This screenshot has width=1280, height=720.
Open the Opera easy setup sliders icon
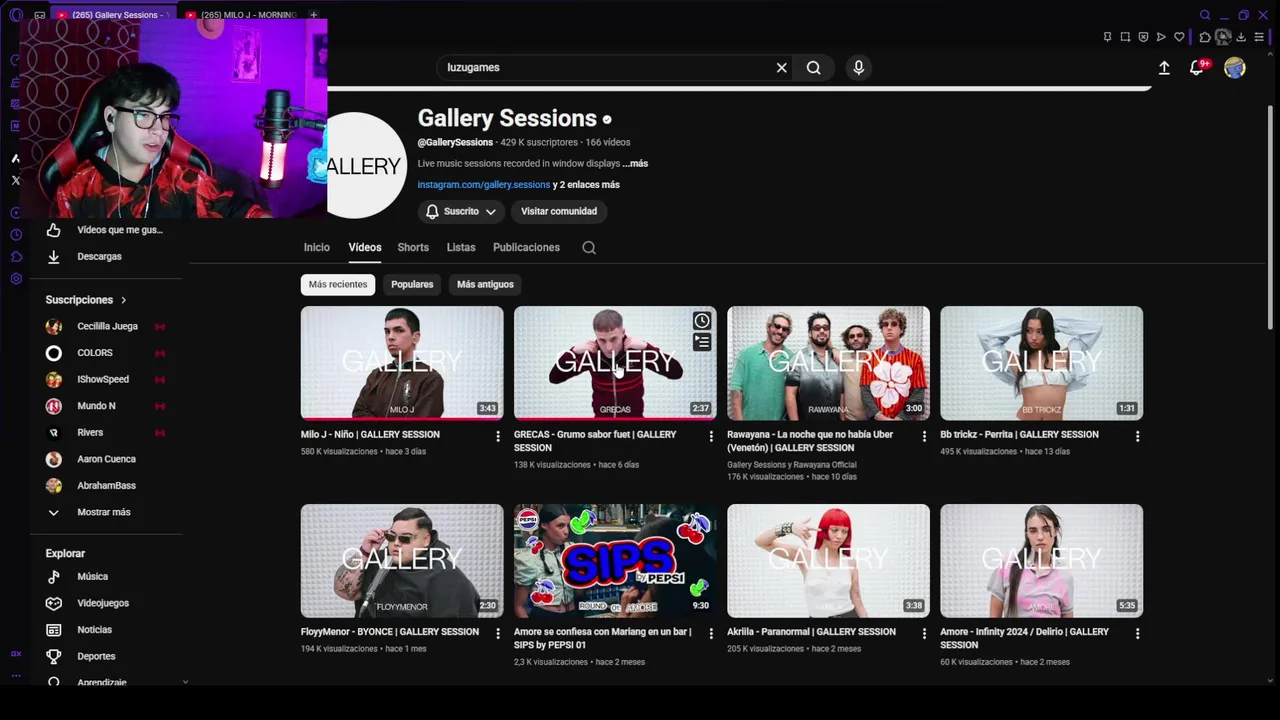click(1259, 37)
